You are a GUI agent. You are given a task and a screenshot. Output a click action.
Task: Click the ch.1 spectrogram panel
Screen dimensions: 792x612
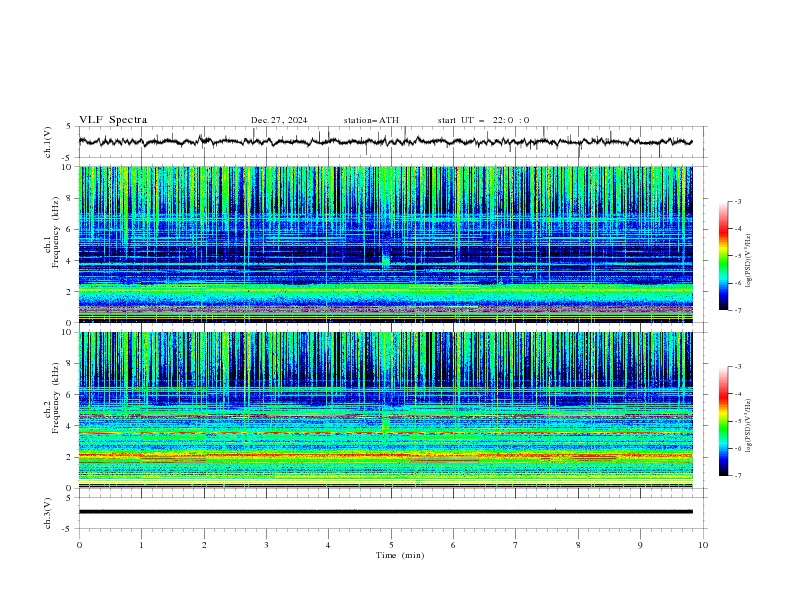(x=385, y=244)
